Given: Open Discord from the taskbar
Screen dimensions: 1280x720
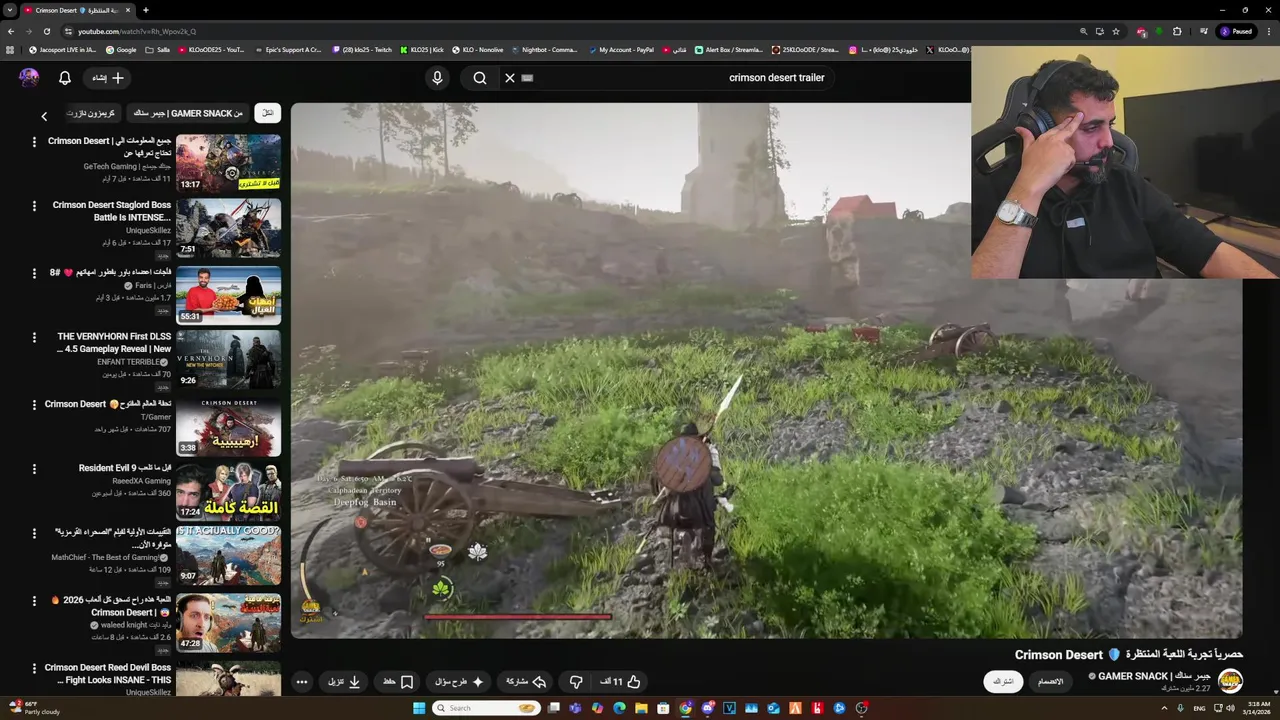Looking at the screenshot, I should tap(707, 708).
